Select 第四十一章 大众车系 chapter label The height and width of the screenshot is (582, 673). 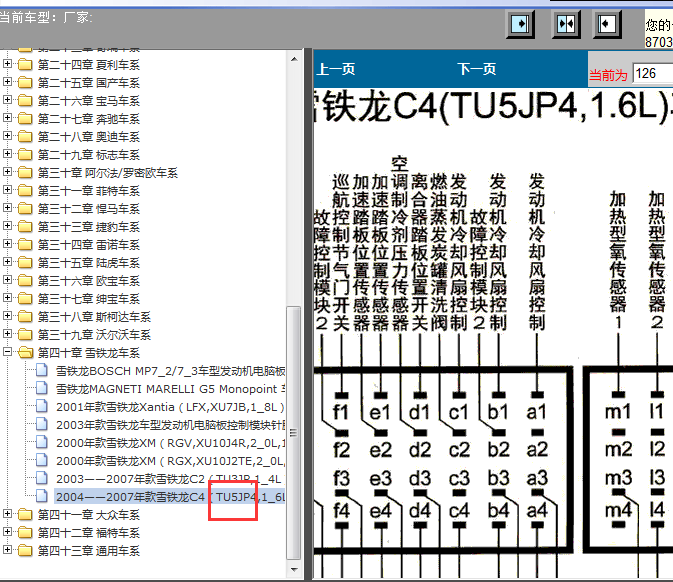pyautogui.click(x=89, y=515)
